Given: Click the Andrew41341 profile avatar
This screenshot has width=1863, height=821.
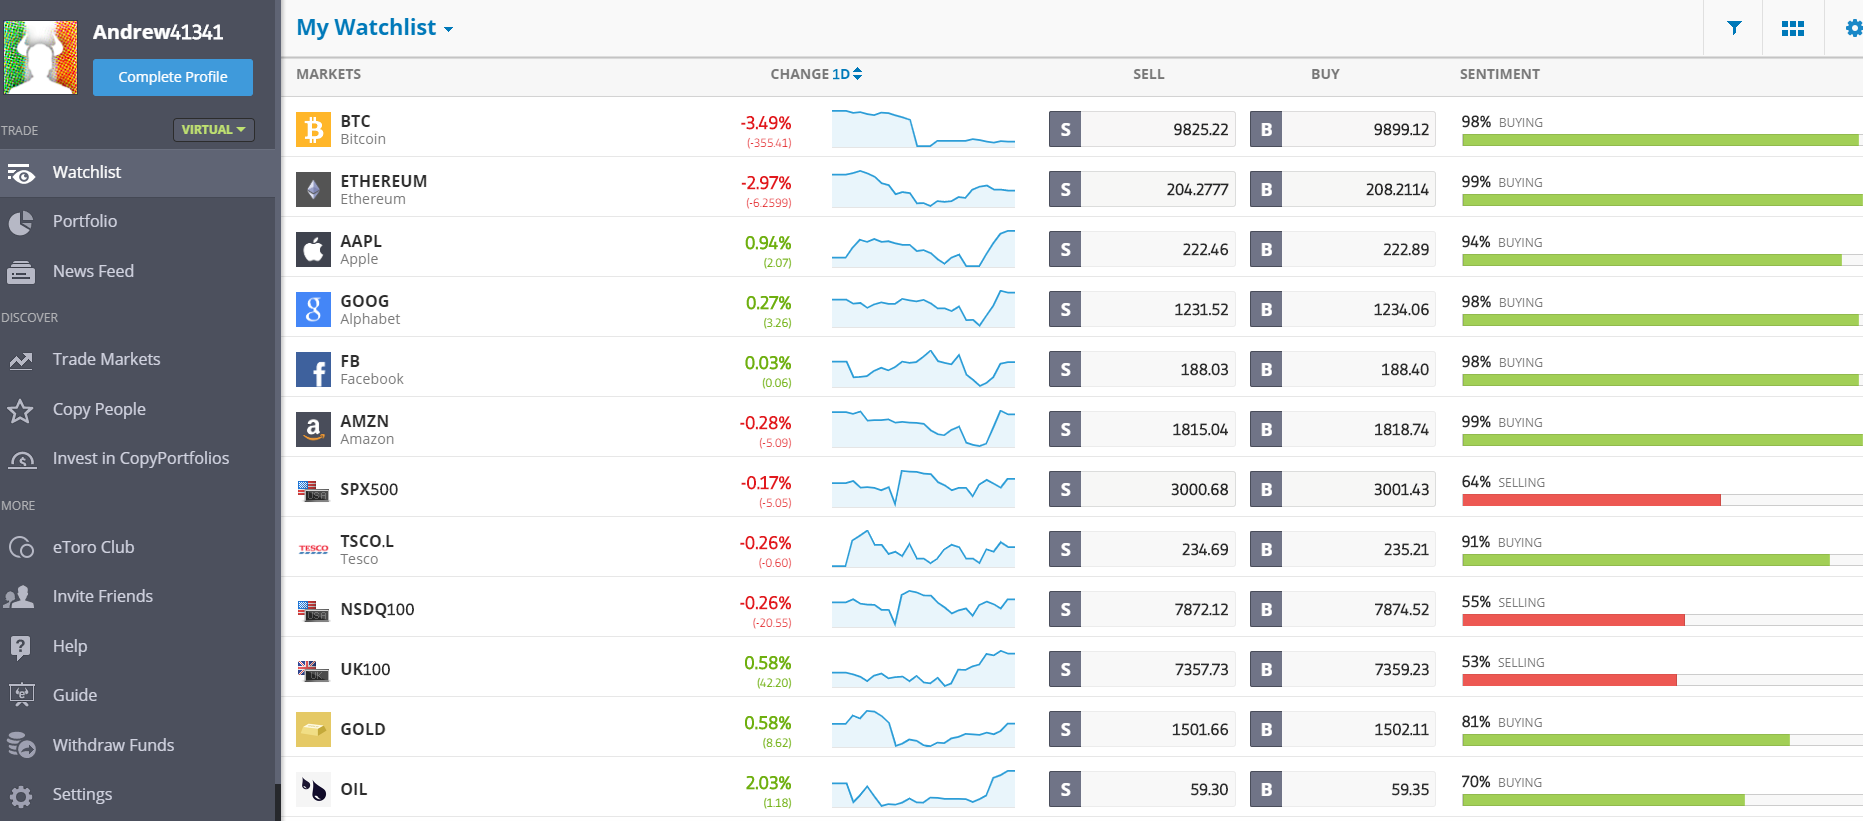Looking at the screenshot, I should pos(40,58).
